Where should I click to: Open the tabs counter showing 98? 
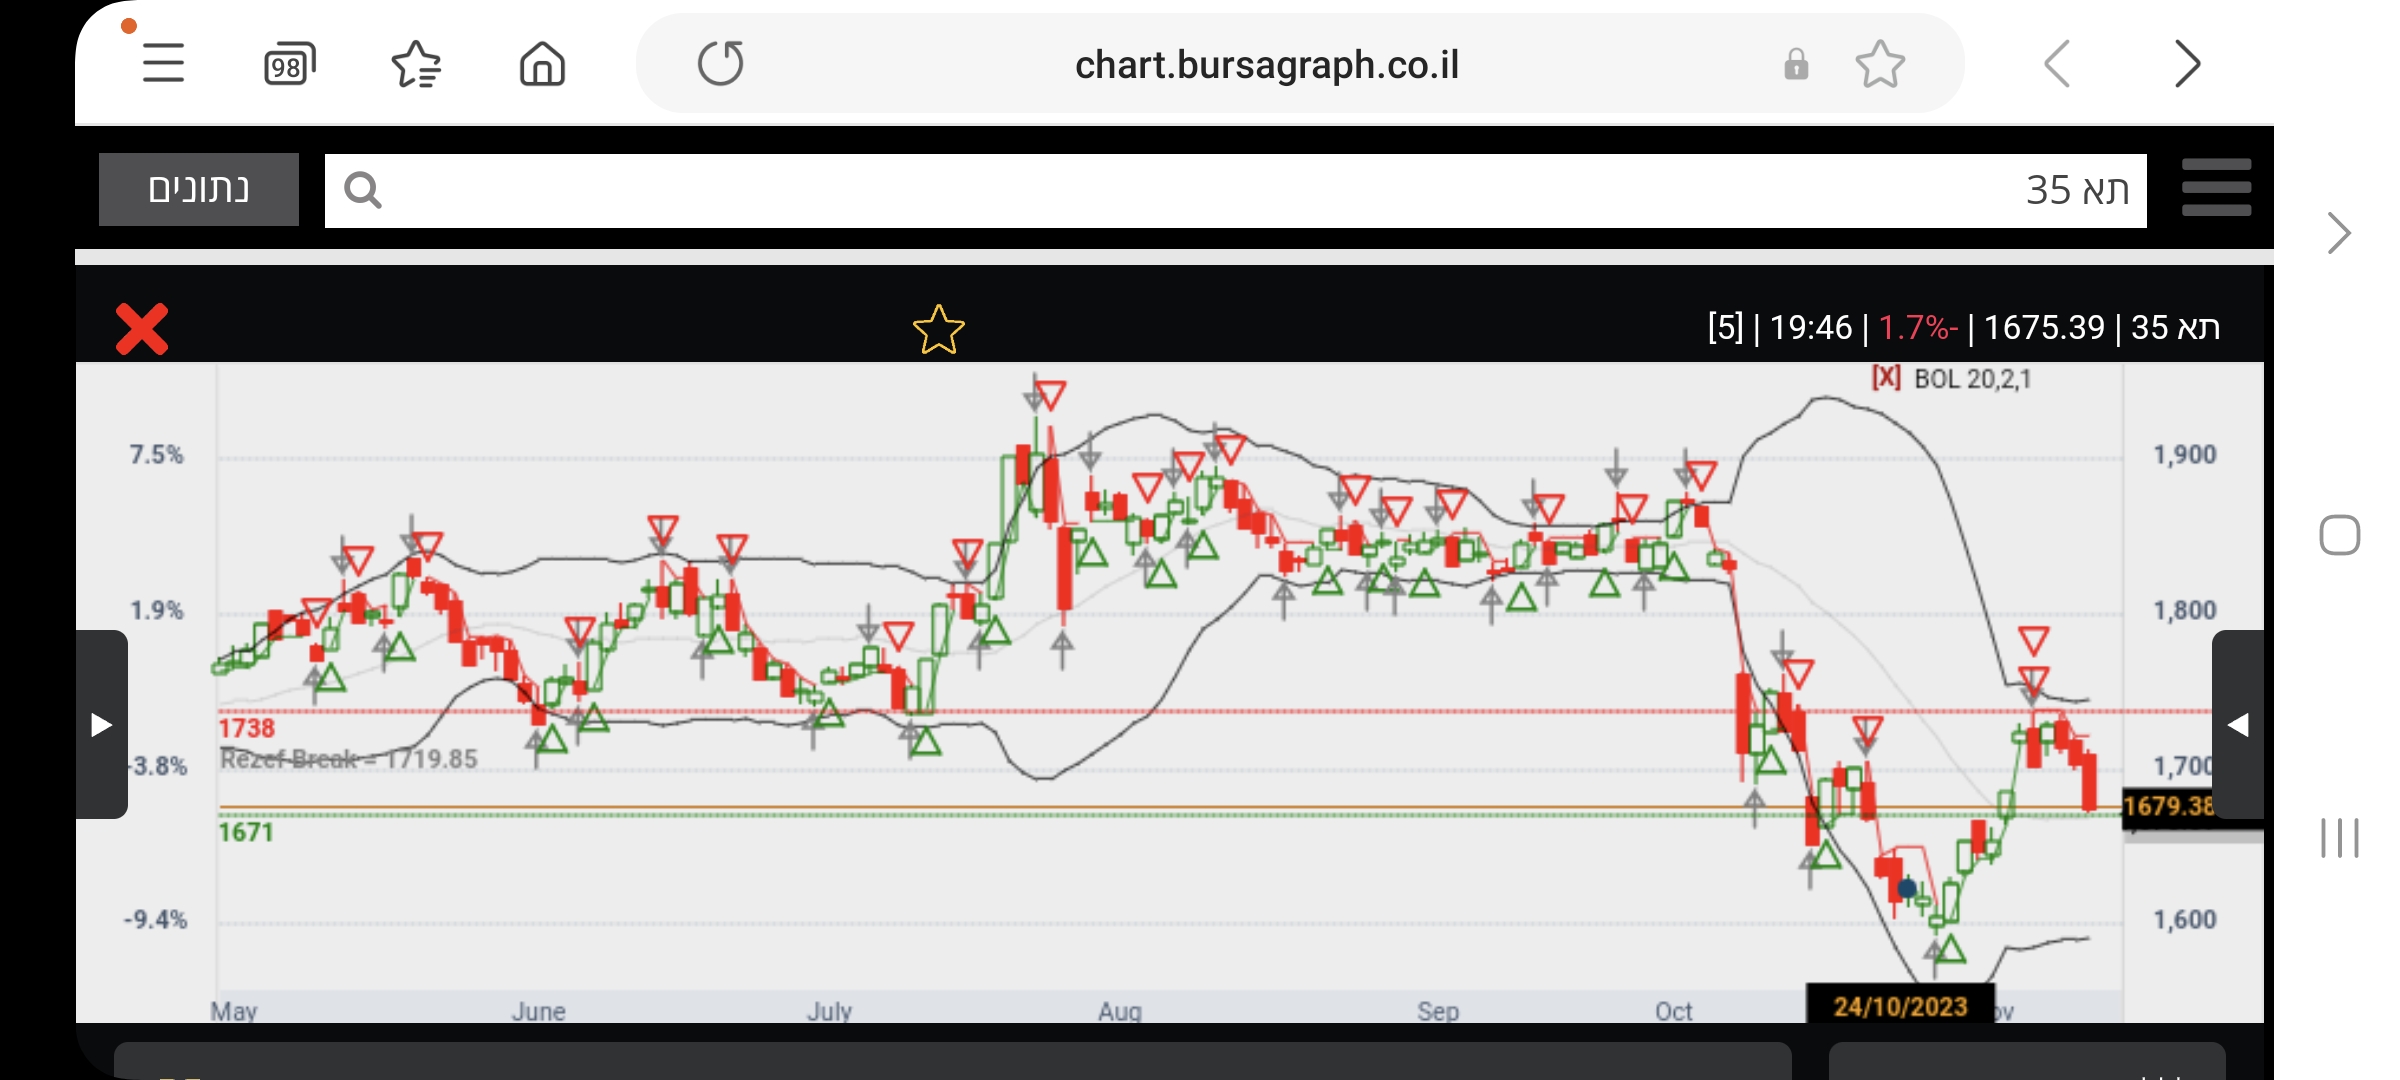pyautogui.click(x=289, y=65)
